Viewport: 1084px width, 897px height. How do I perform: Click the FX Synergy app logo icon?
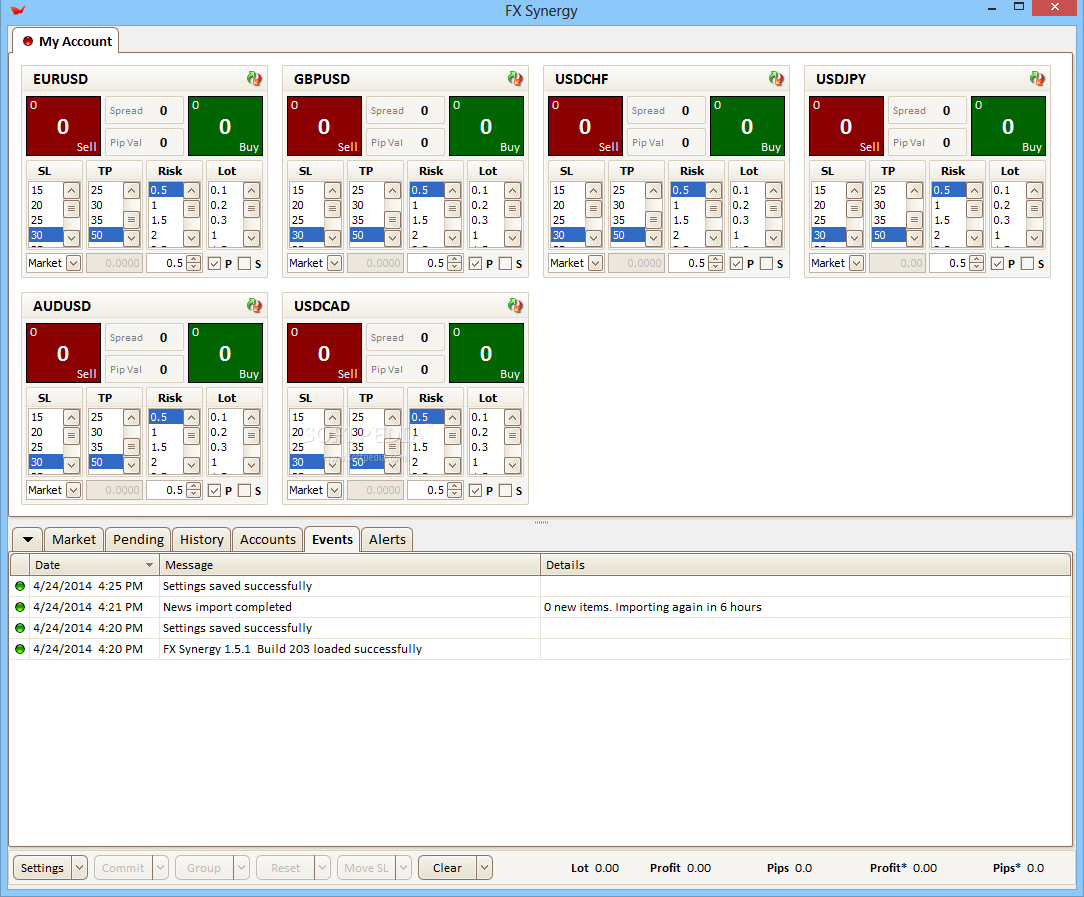click(18, 10)
